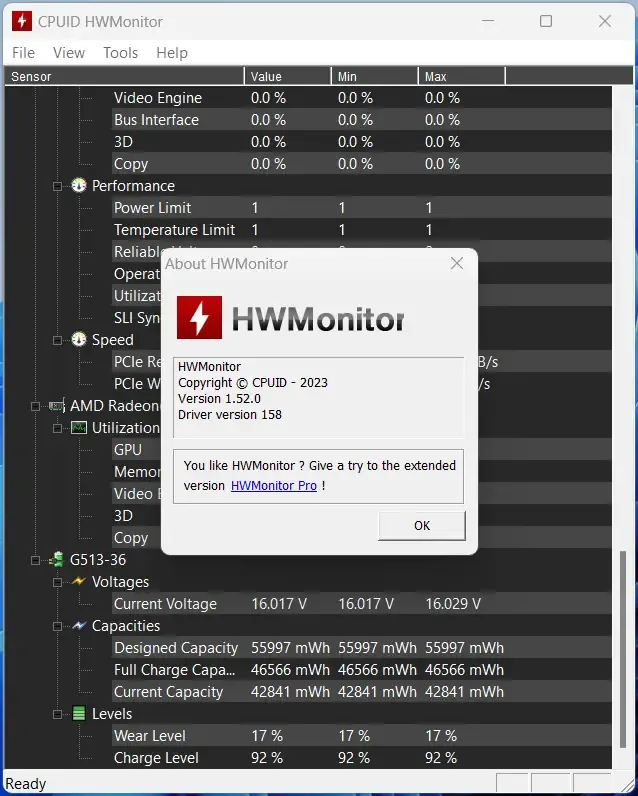Open the Help menu
638x796 pixels.
(172, 53)
